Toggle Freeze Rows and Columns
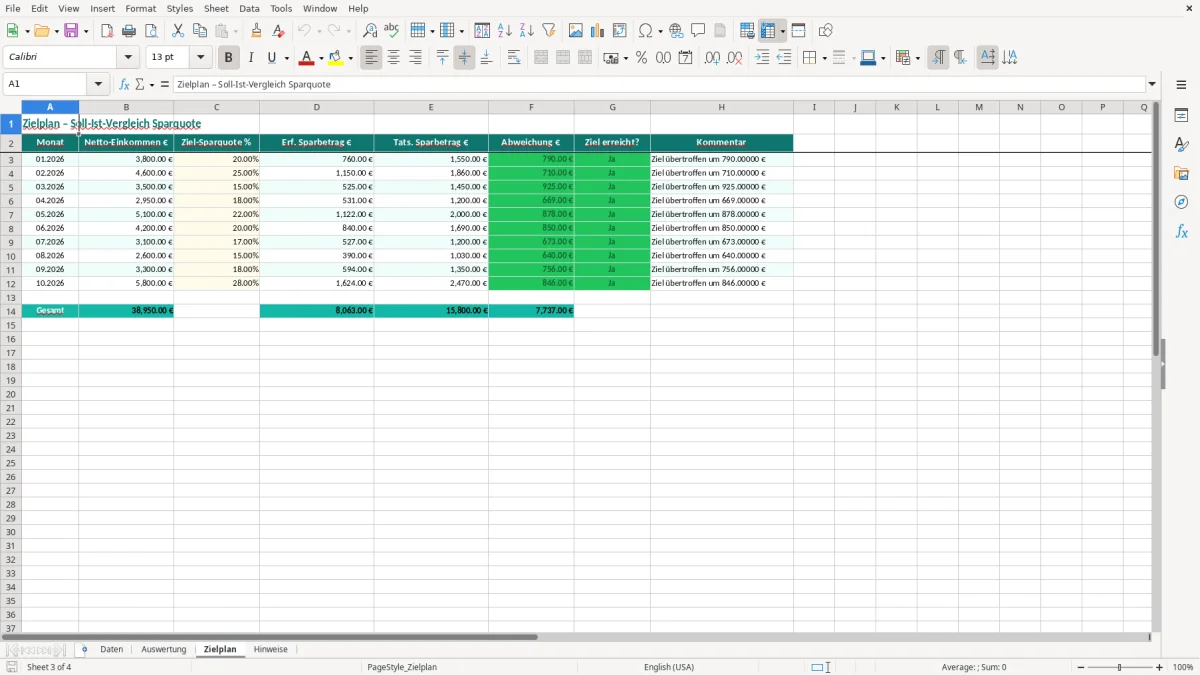The height and width of the screenshot is (675, 1200). point(768,31)
